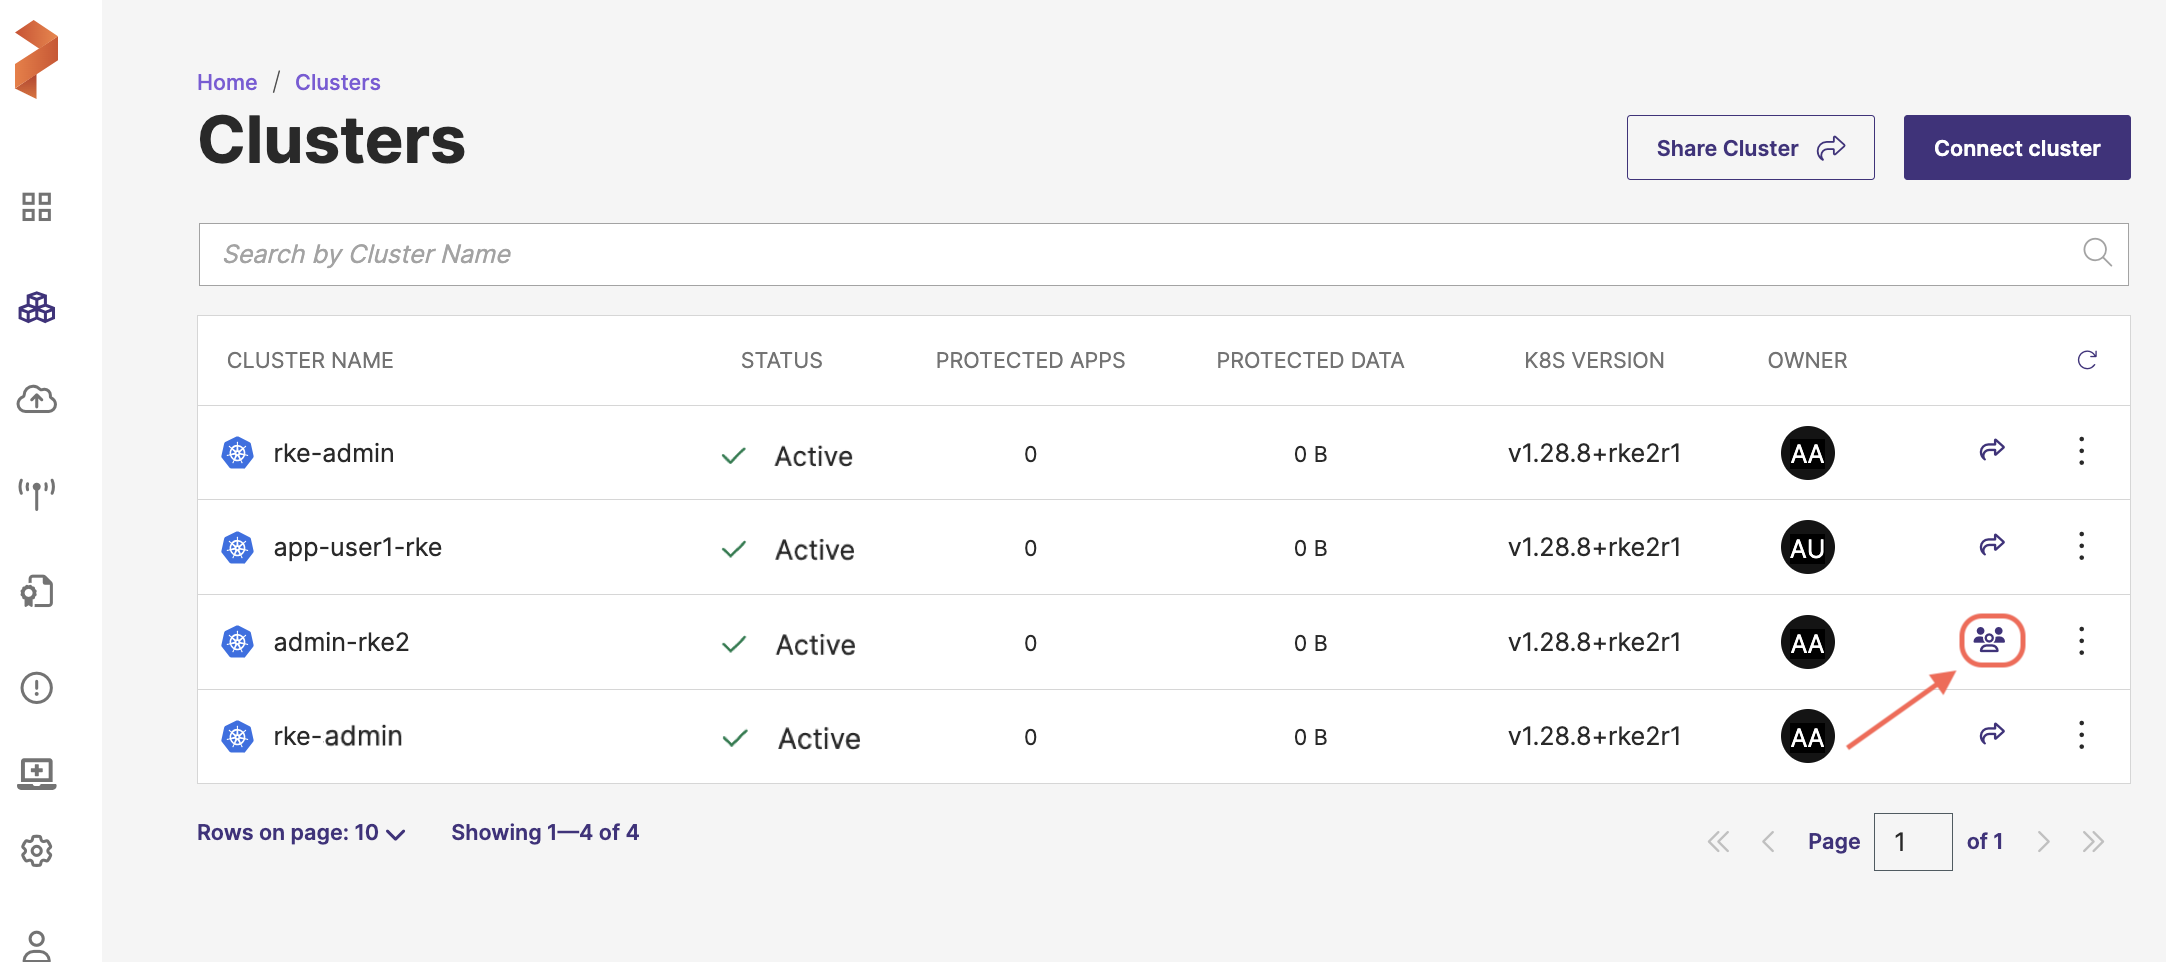Open the cloud upload backup icon
Viewport: 2166px width, 962px height.
click(37, 400)
